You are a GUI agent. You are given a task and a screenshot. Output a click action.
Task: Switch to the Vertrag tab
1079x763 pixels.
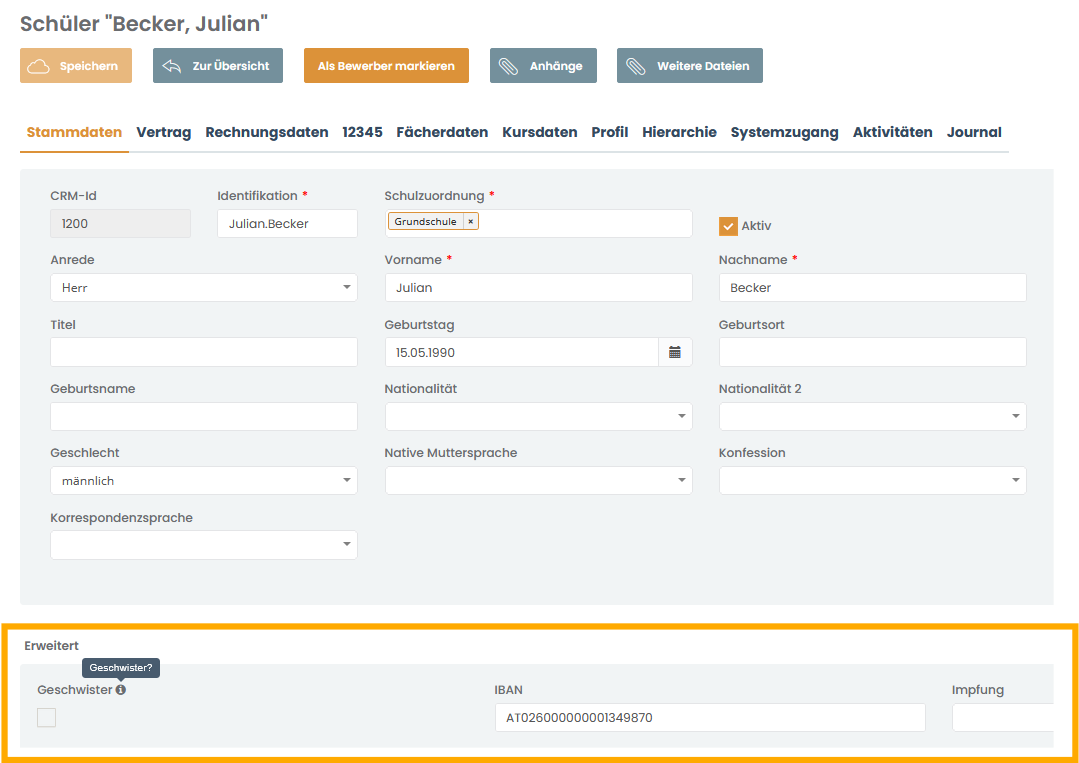[164, 132]
